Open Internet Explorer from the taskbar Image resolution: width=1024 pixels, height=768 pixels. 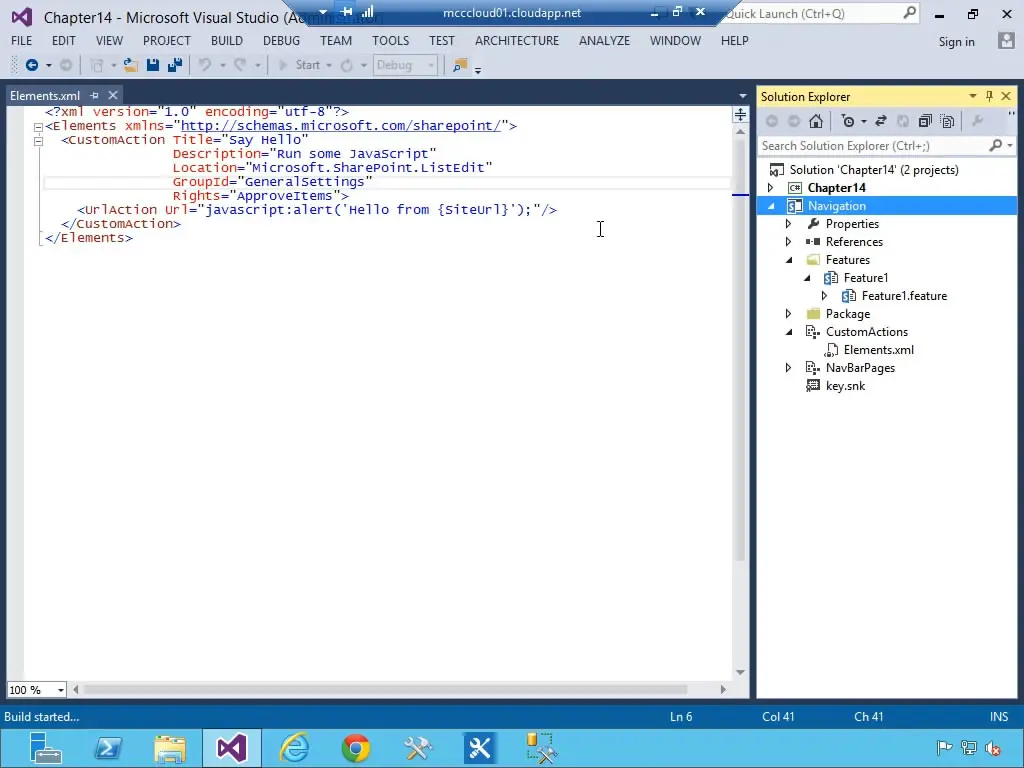click(x=295, y=748)
